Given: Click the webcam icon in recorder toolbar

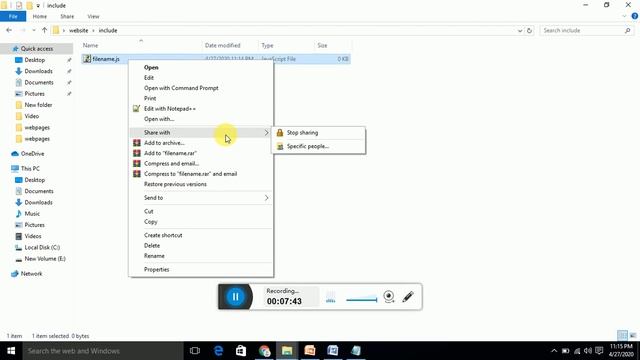Looking at the screenshot, I should [389, 296].
